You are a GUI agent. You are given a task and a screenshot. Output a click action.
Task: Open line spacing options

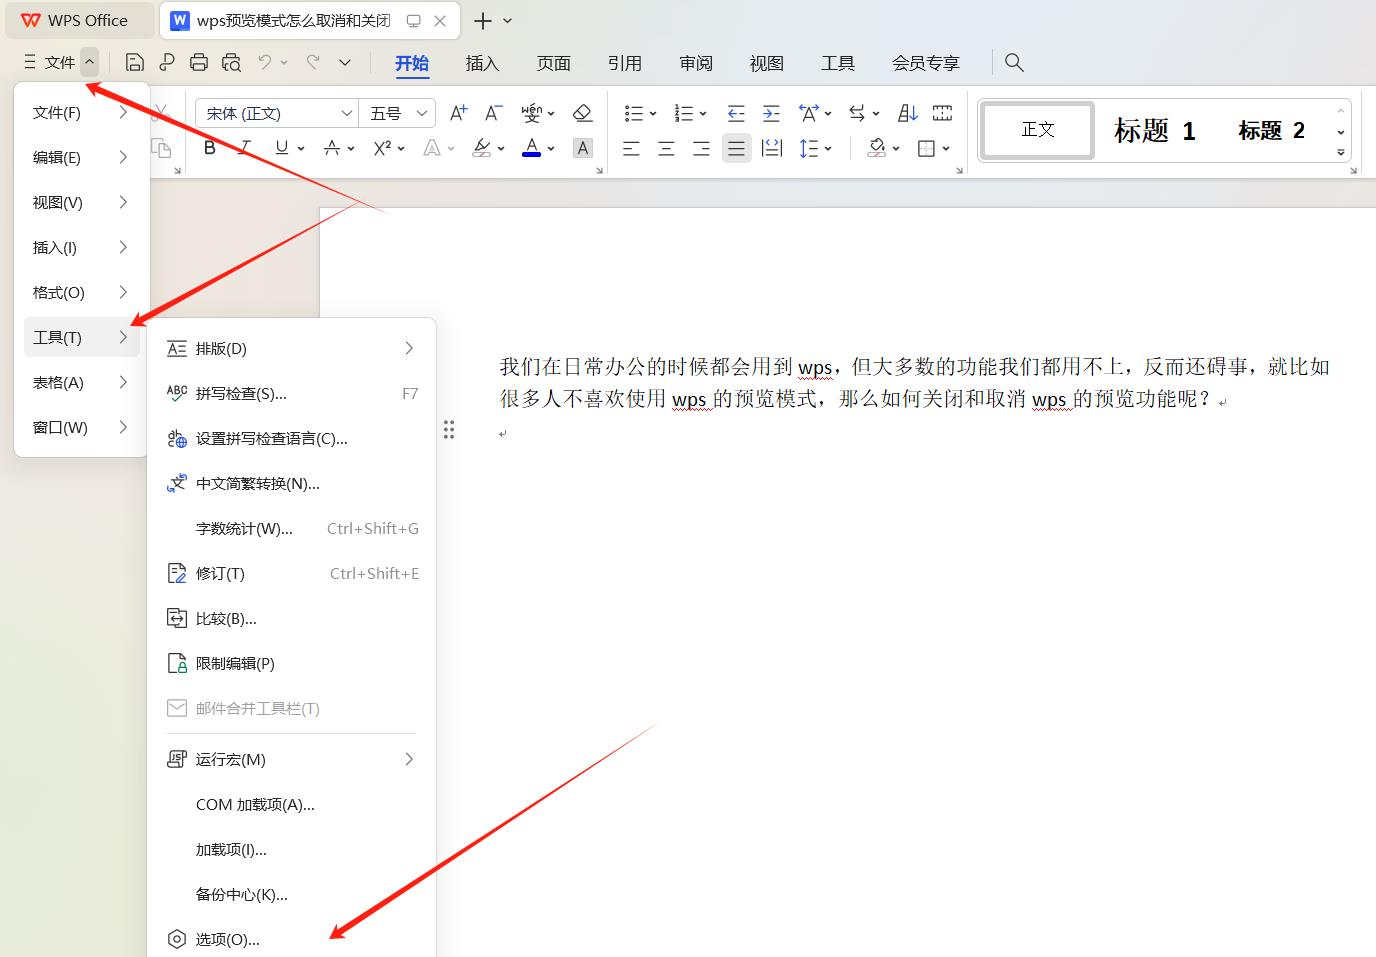[810, 149]
